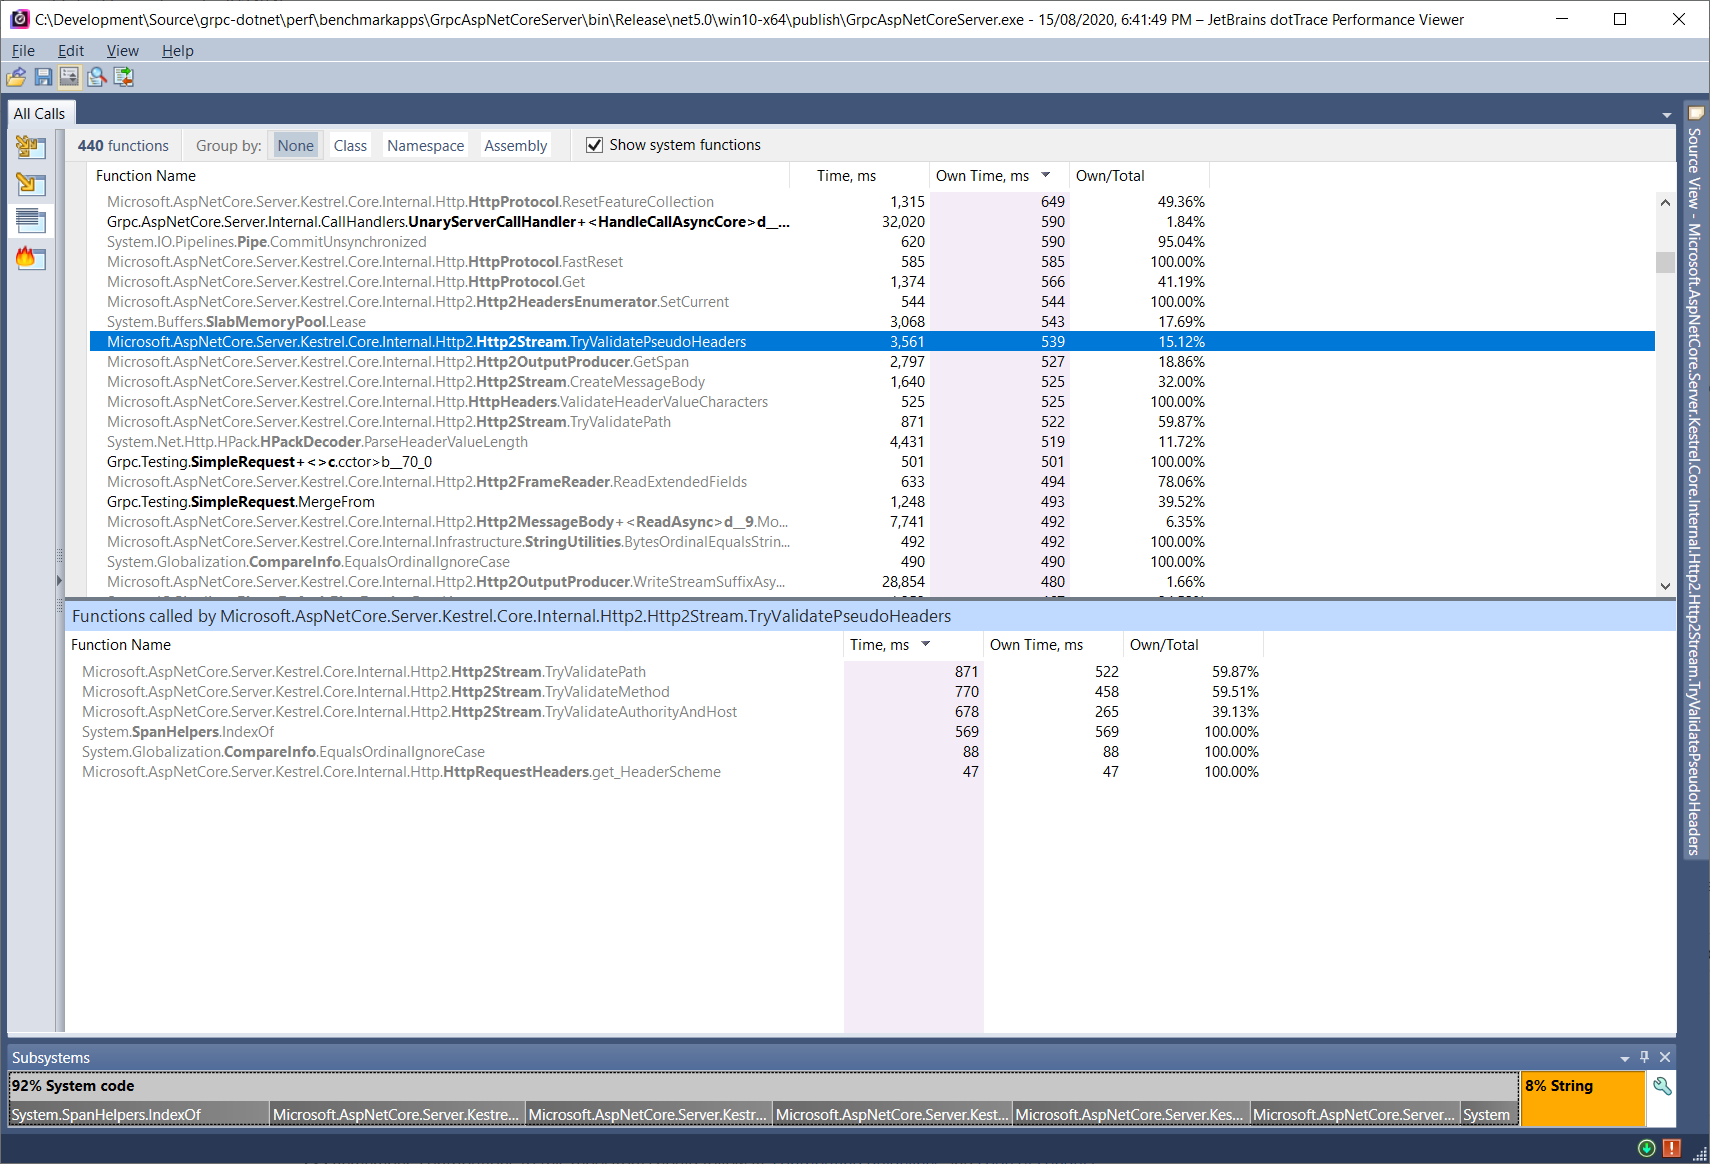Group functions by Namespace
This screenshot has height=1164, width=1710.
click(x=425, y=145)
